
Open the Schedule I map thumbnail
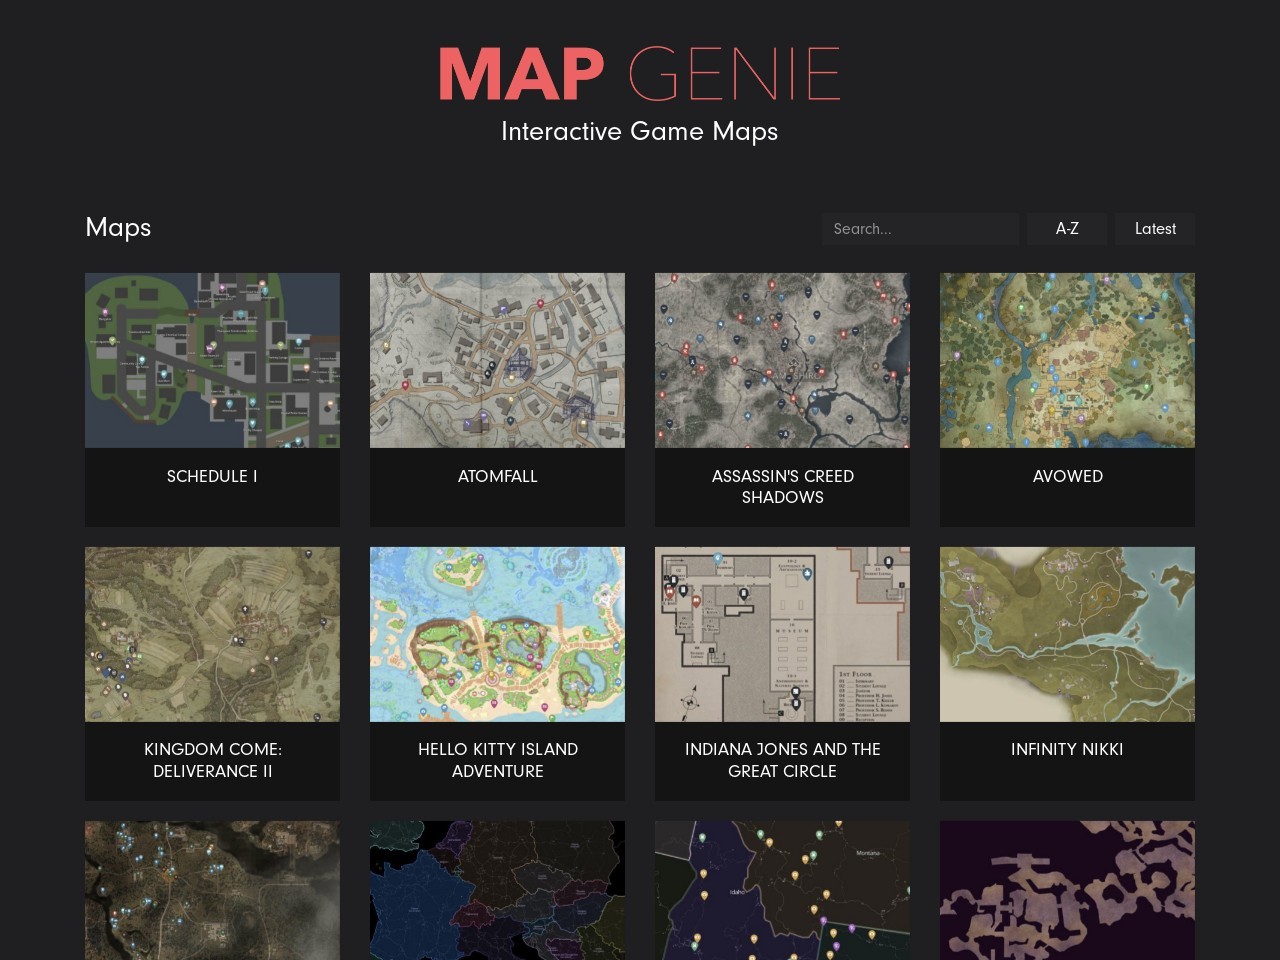[212, 360]
